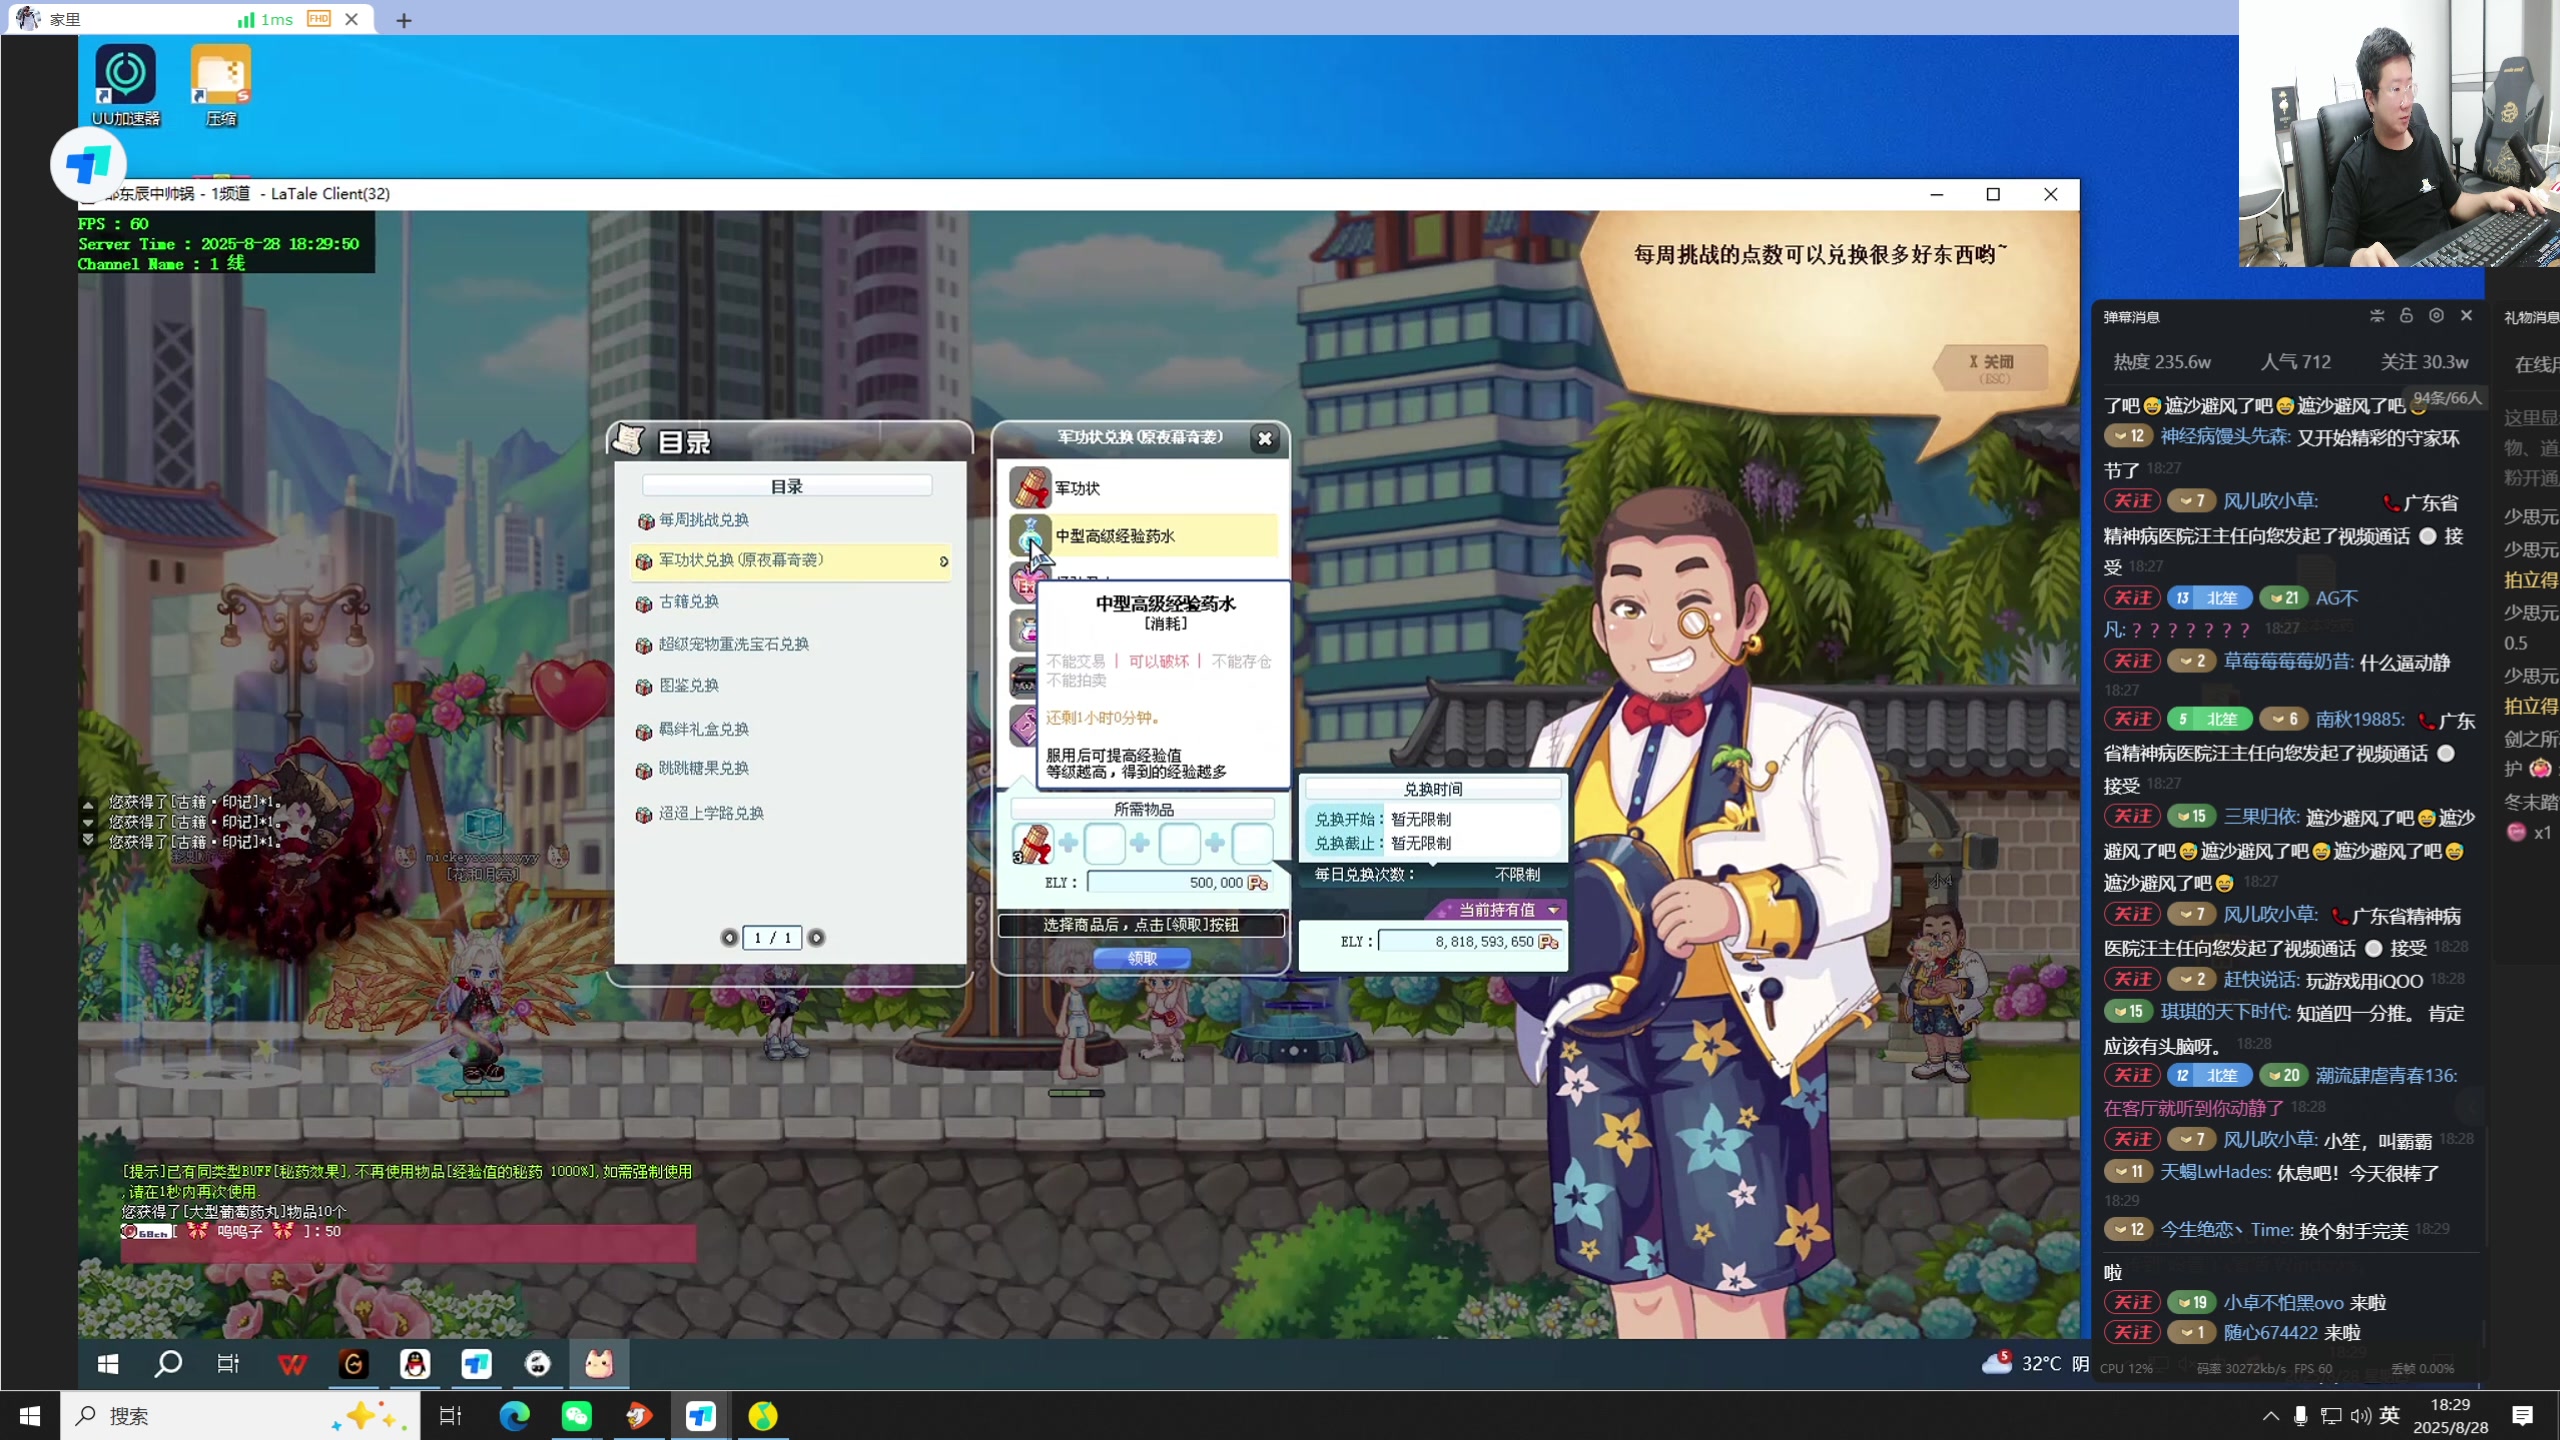2560x1440 pixels.
Task: Open the WPS icon on inner taskbar
Action: (x=292, y=1364)
